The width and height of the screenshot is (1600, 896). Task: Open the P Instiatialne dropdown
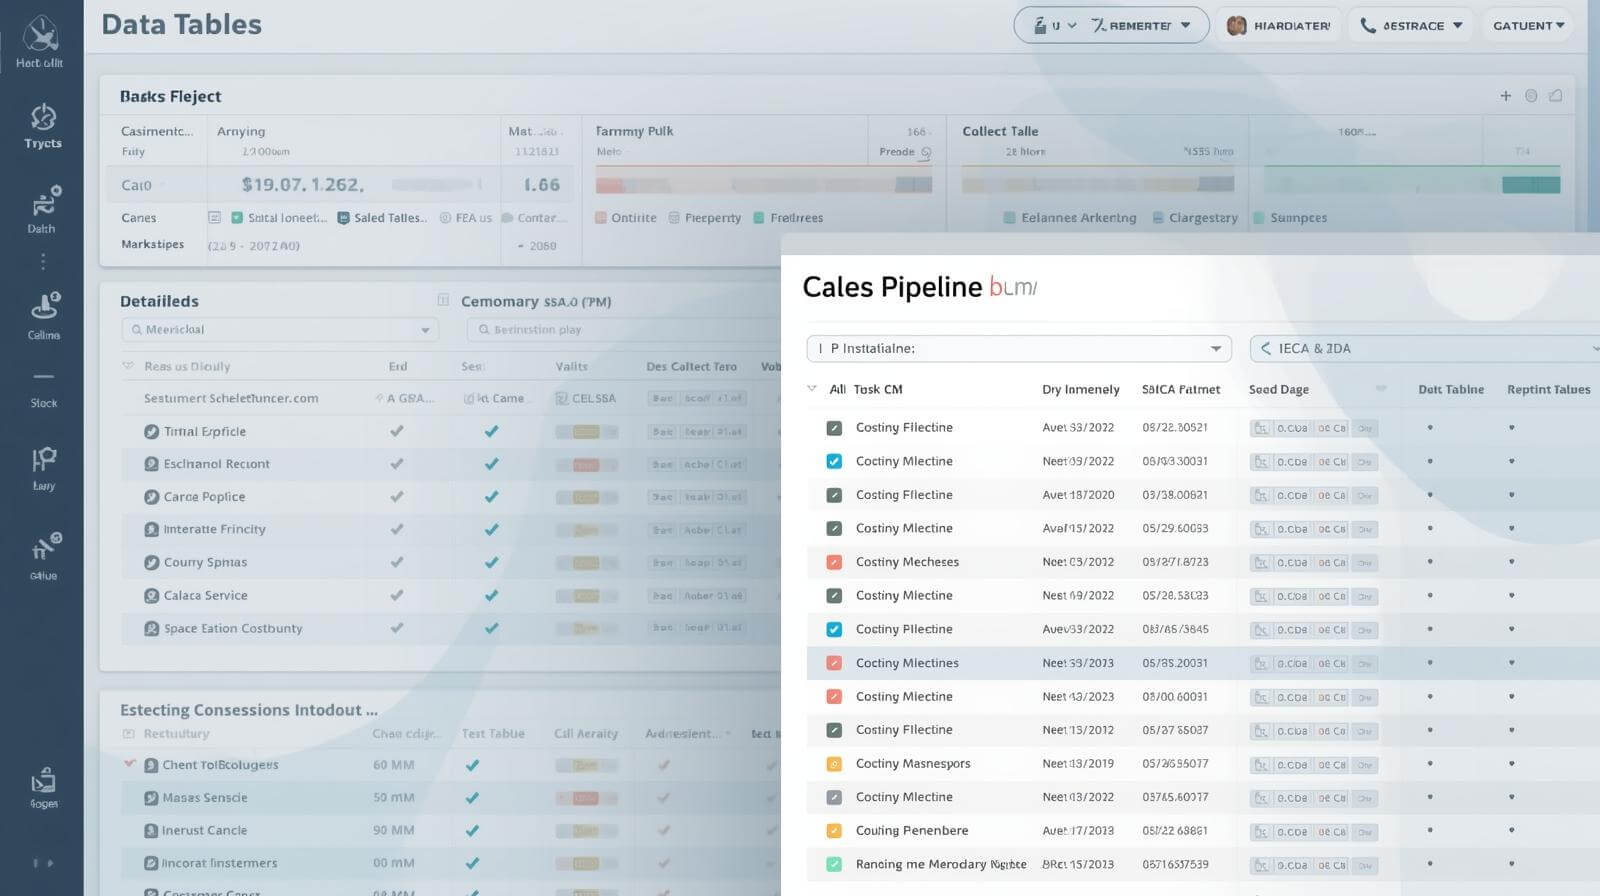click(x=1018, y=349)
